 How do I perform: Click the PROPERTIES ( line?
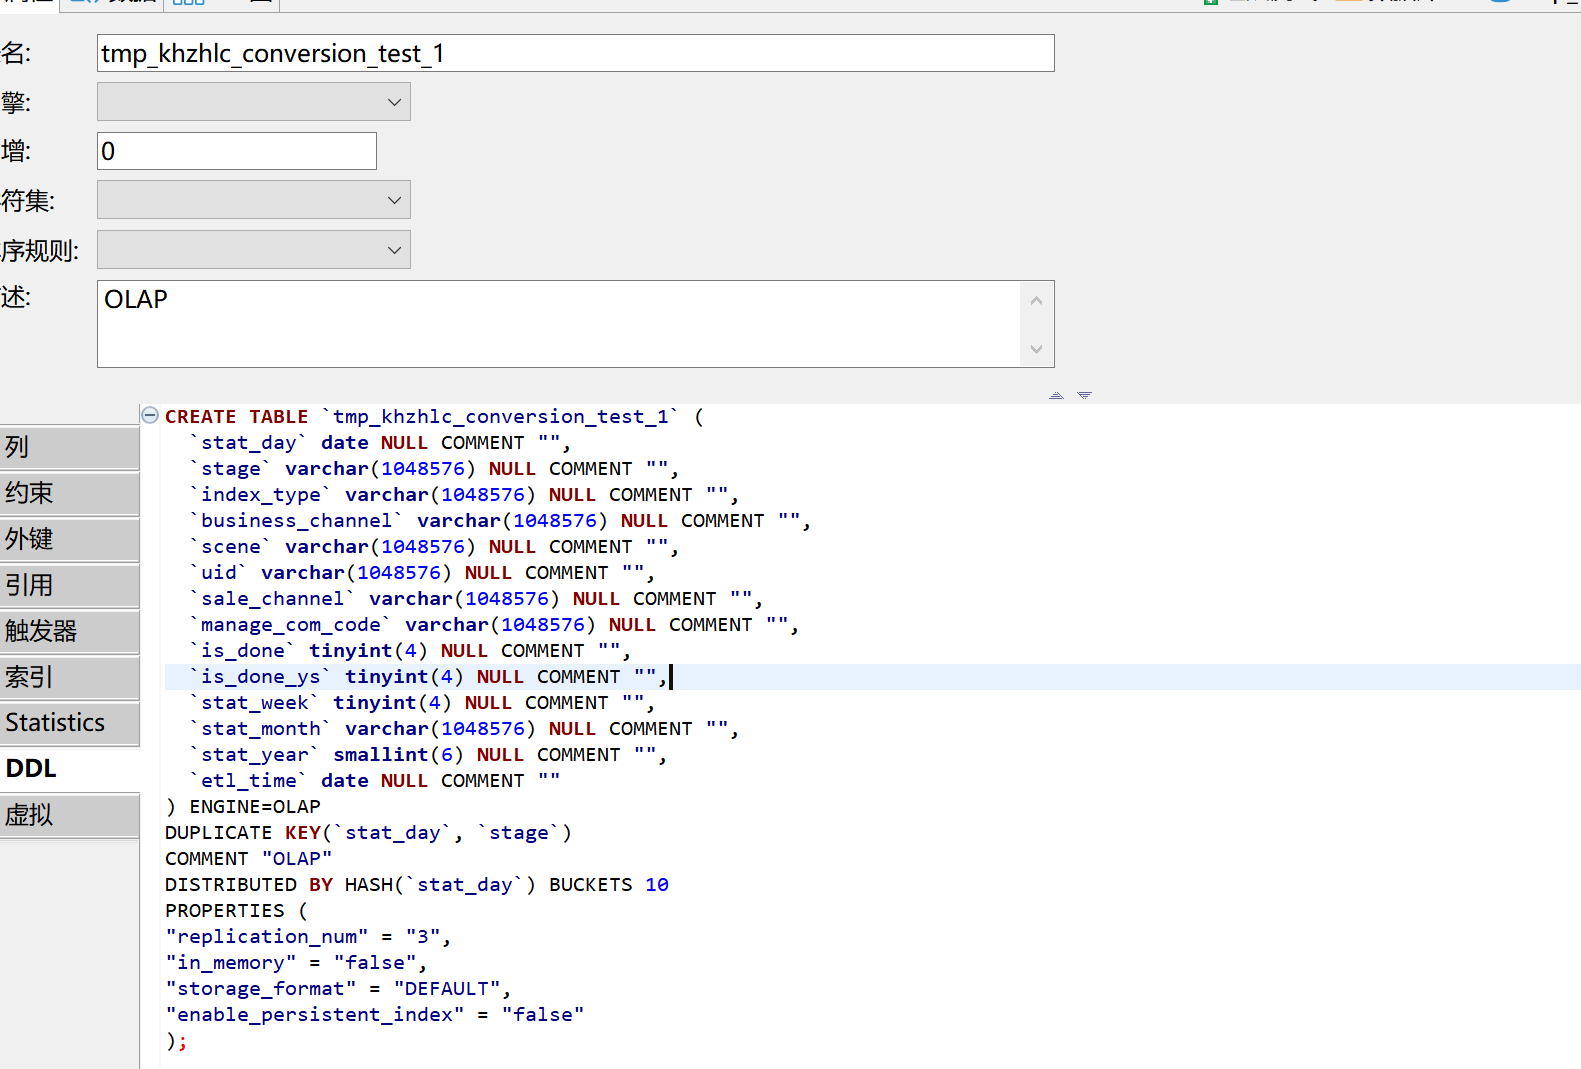pos(237,911)
